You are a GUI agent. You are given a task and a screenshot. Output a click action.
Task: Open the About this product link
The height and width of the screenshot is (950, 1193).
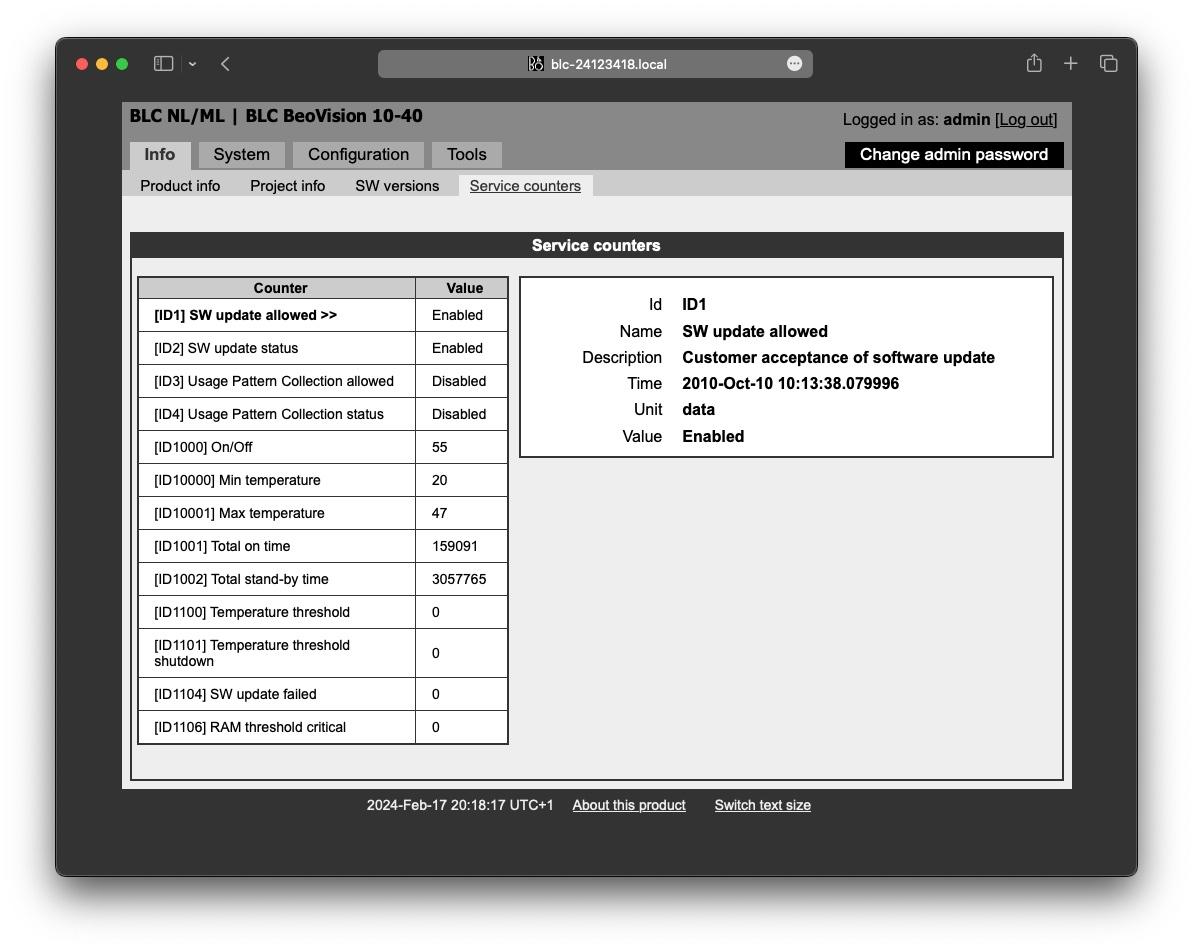tap(629, 805)
